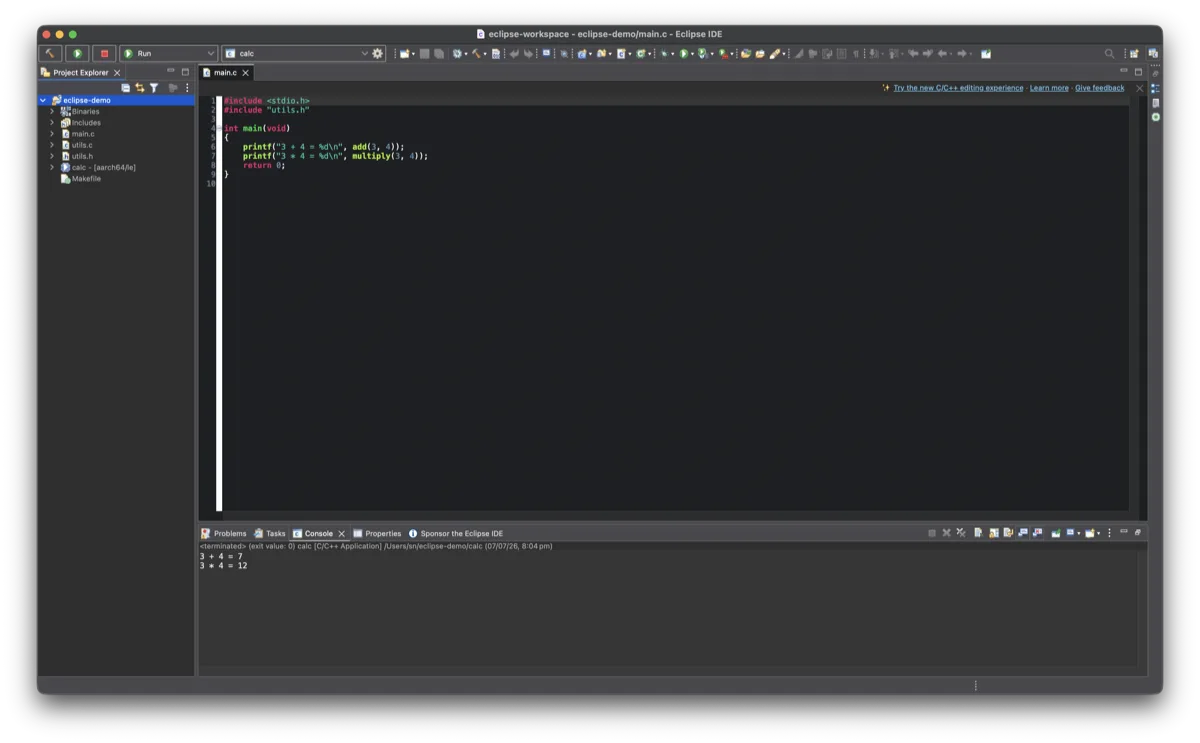The image size is (1200, 743).
Task: Click the red Stop launch button
Action: click(104, 53)
